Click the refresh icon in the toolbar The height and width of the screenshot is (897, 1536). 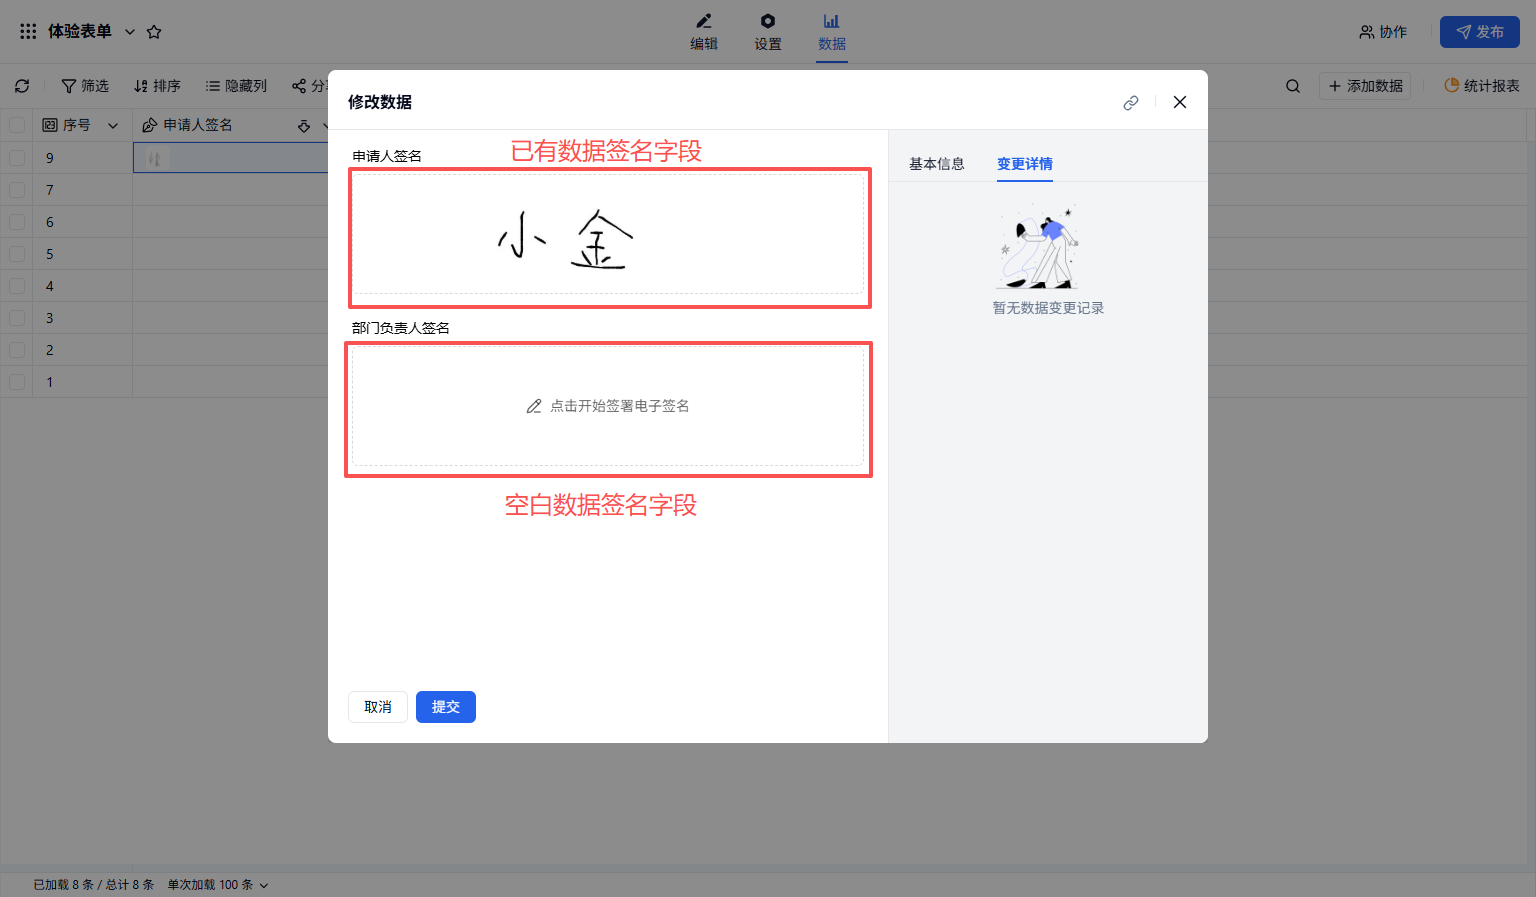22,86
